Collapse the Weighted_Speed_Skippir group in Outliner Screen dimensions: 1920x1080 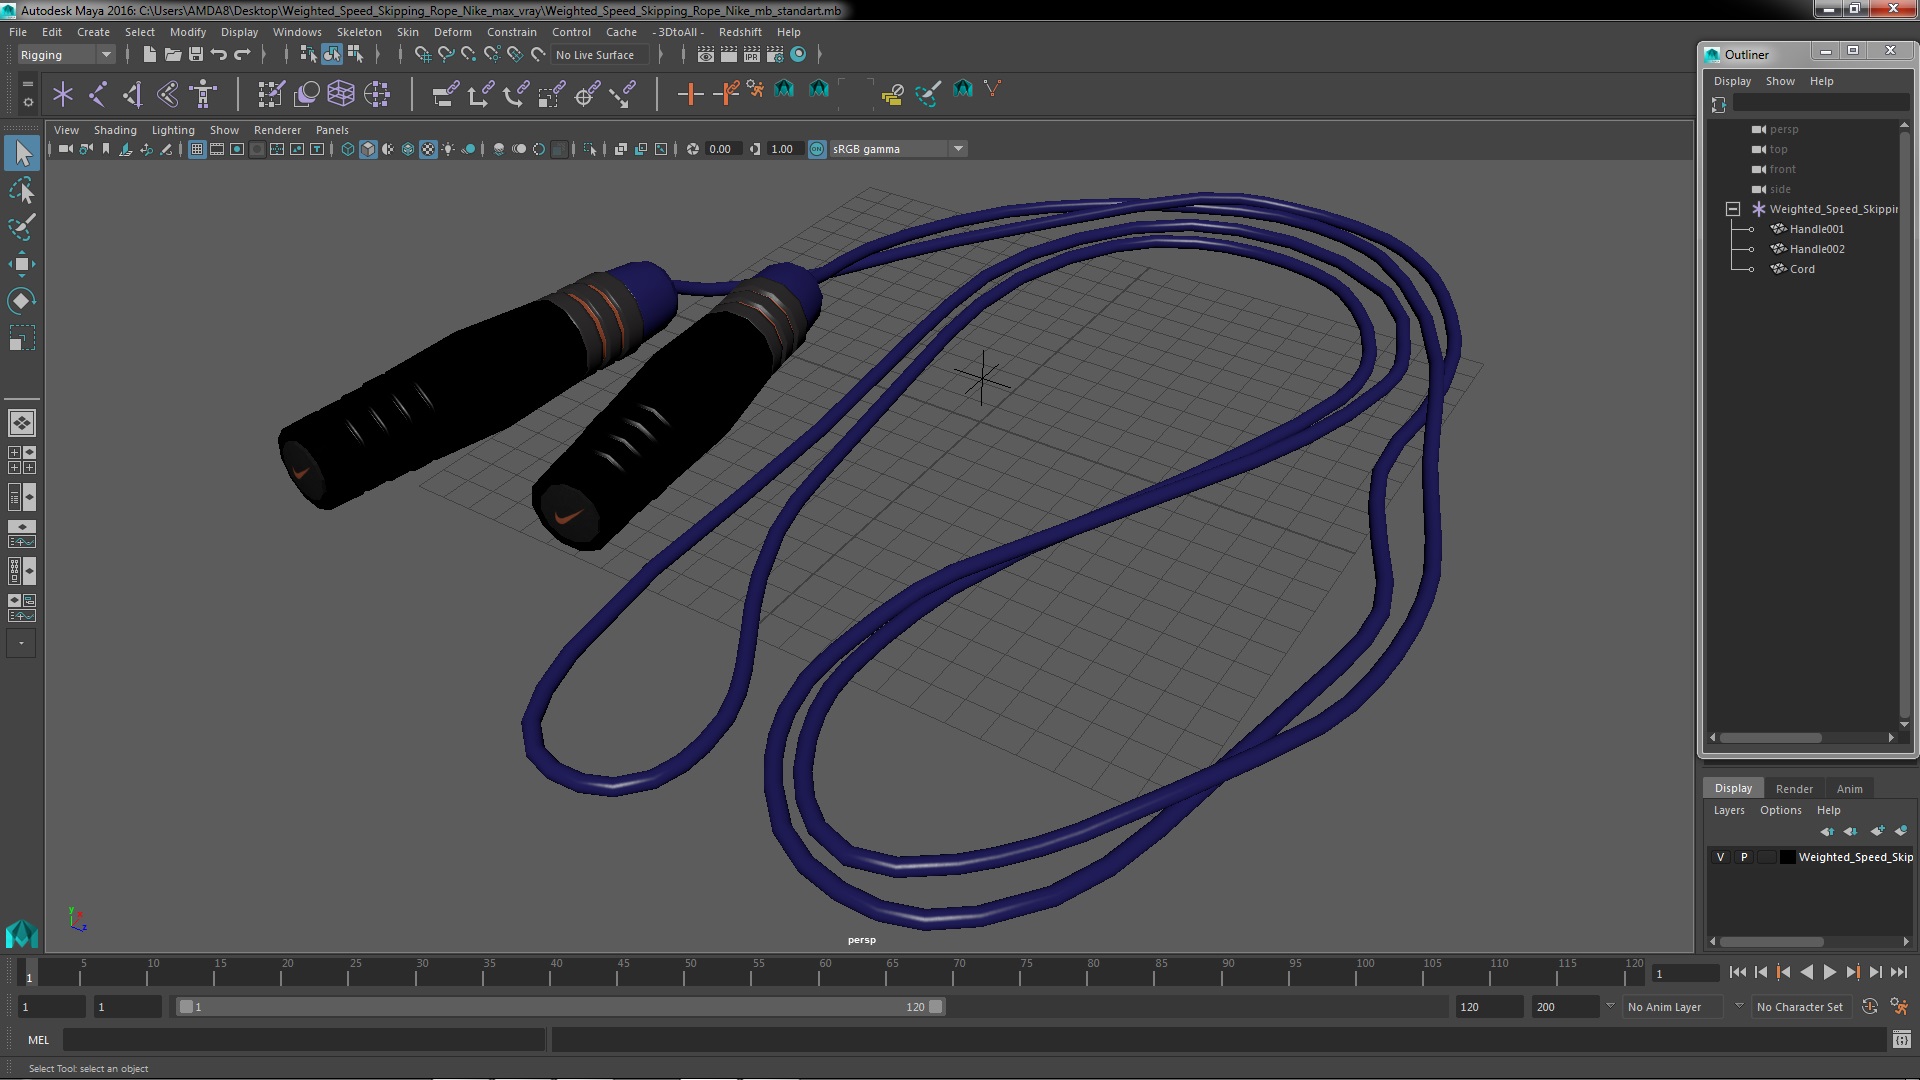coord(1733,209)
